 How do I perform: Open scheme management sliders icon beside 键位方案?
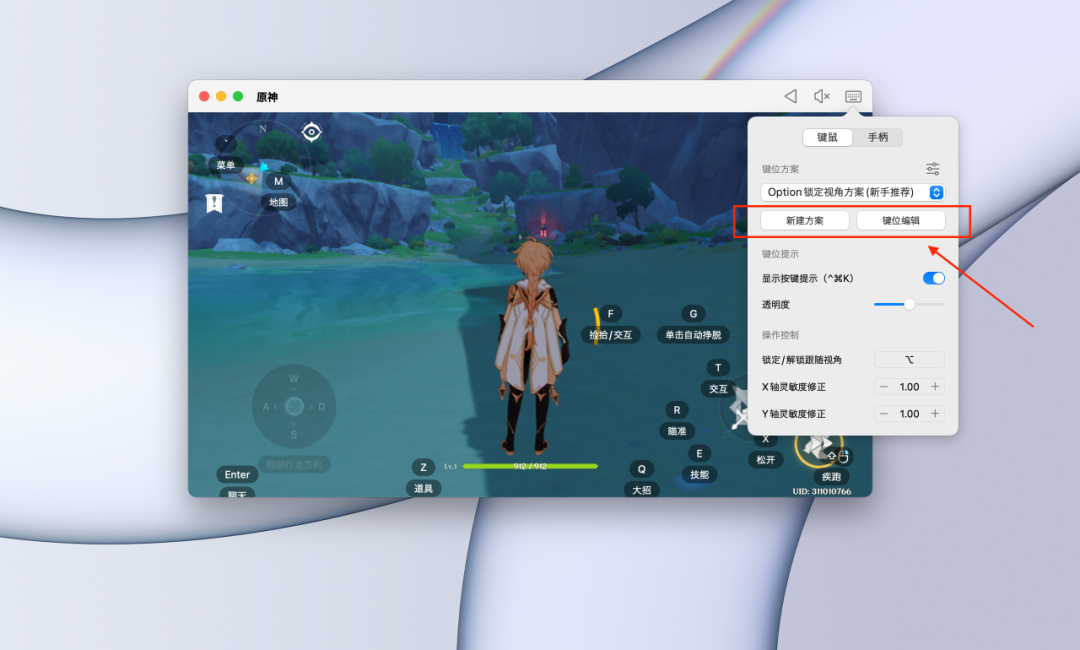pos(933,169)
